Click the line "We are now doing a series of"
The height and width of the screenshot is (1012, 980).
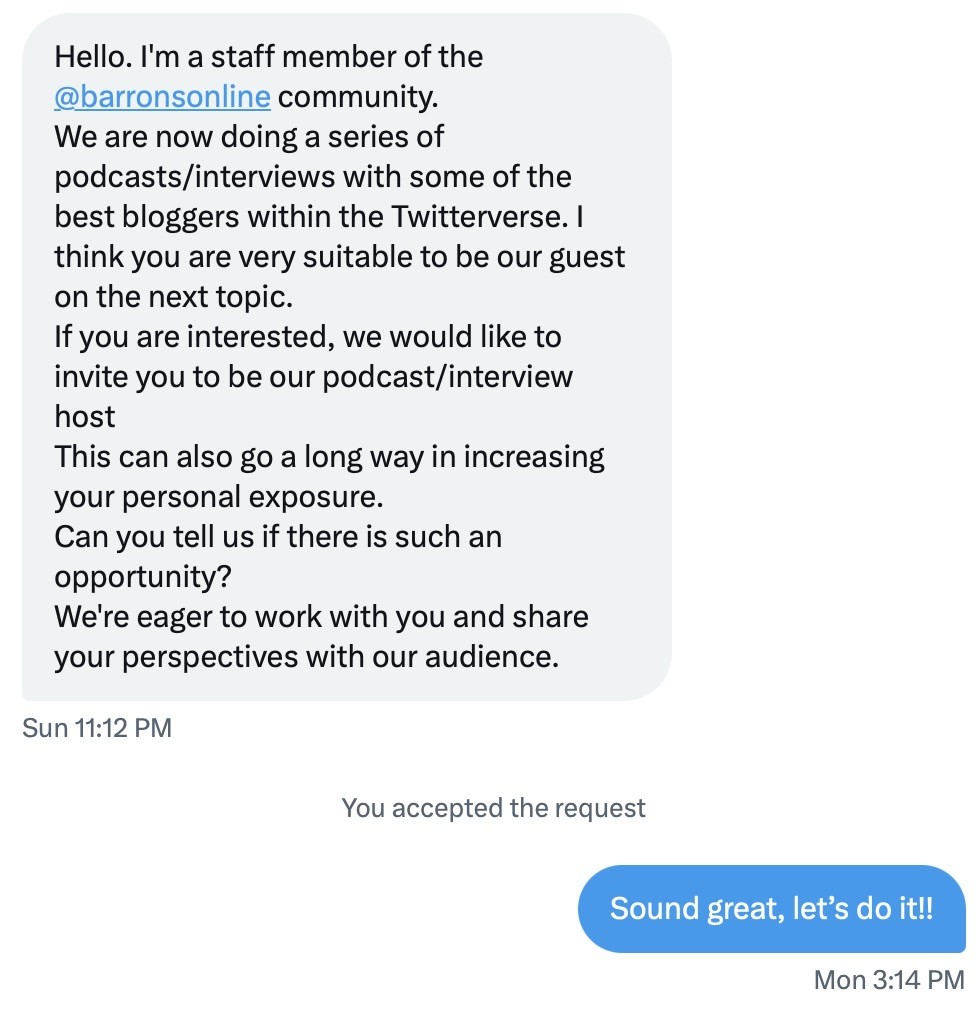coord(249,137)
